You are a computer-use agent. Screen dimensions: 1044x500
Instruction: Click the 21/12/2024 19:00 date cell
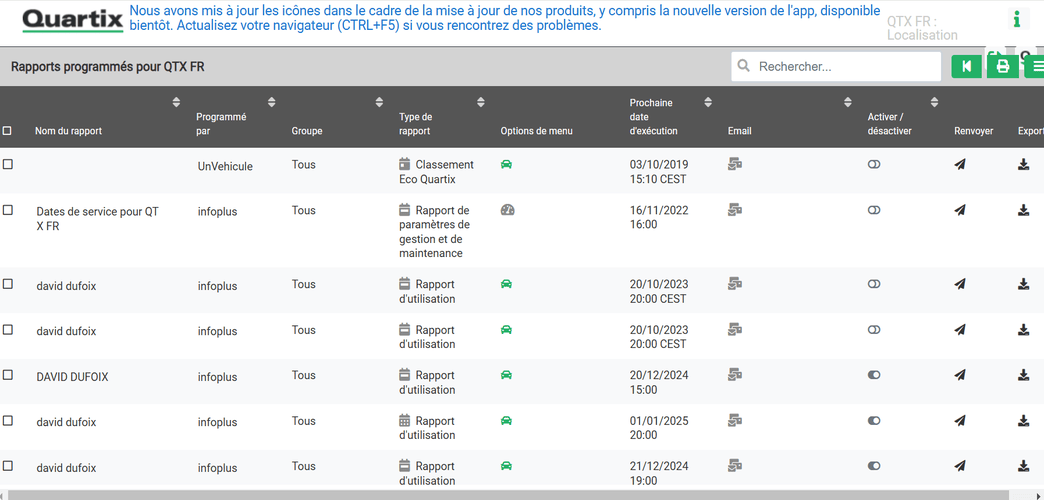[659, 473]
